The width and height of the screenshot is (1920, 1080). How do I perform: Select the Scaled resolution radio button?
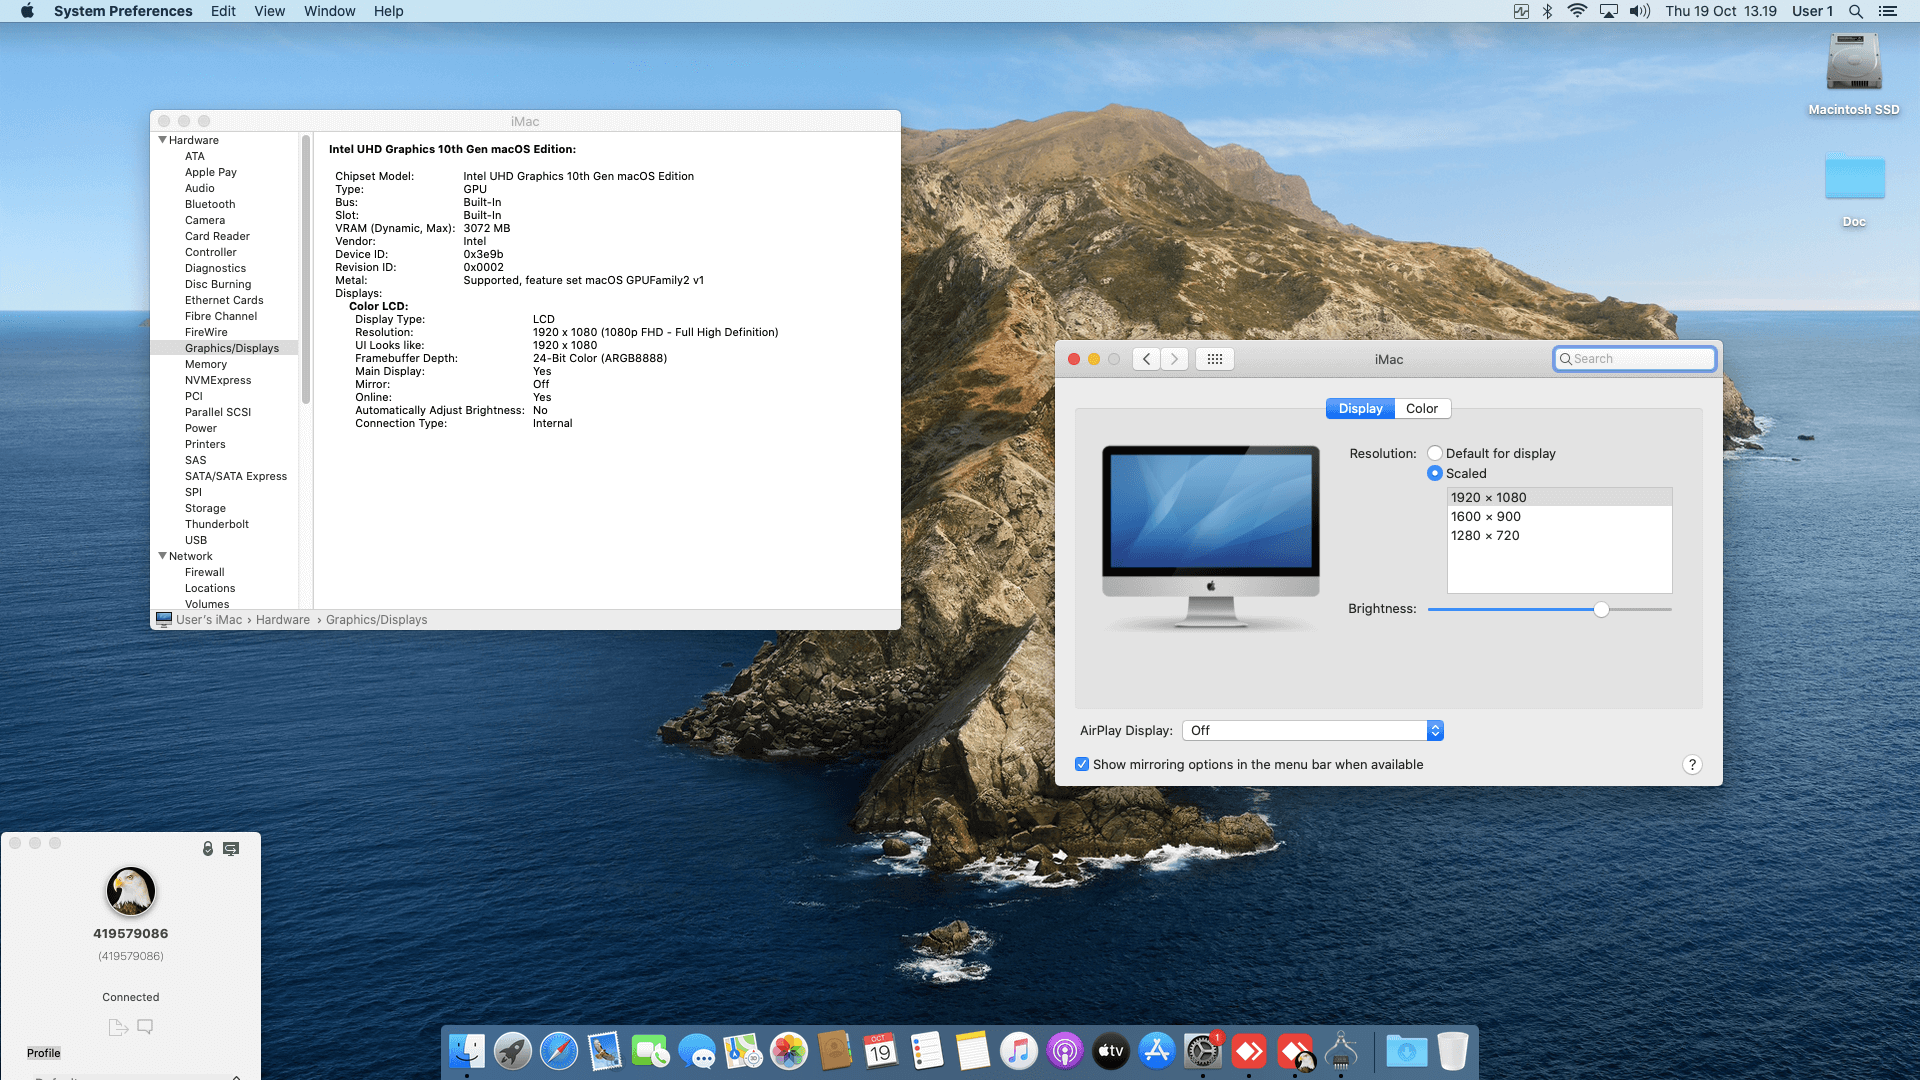pos(1435,473)
